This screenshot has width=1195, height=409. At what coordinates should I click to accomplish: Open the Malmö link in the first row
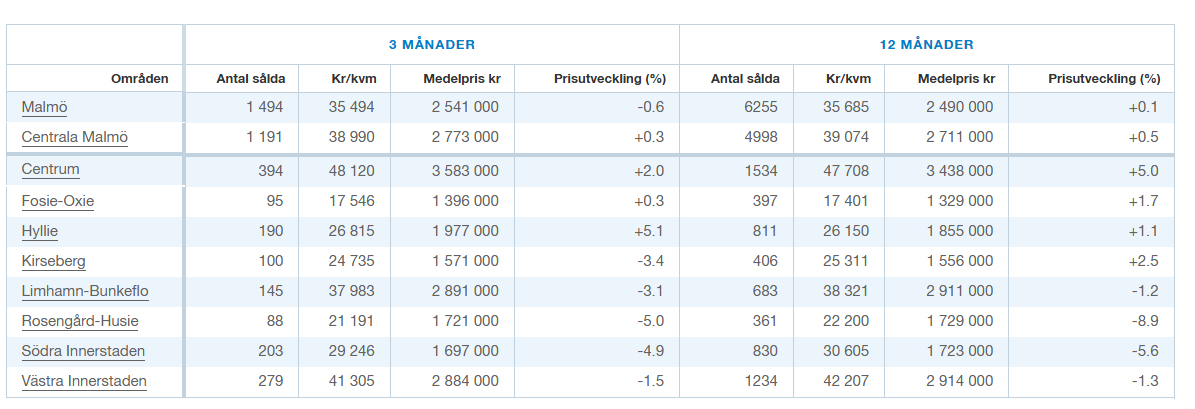44,107
